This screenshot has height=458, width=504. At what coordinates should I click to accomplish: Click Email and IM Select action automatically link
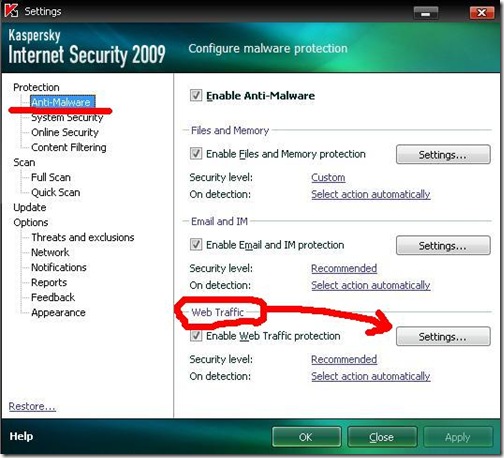pyautogui.click(x=371, y=285)
